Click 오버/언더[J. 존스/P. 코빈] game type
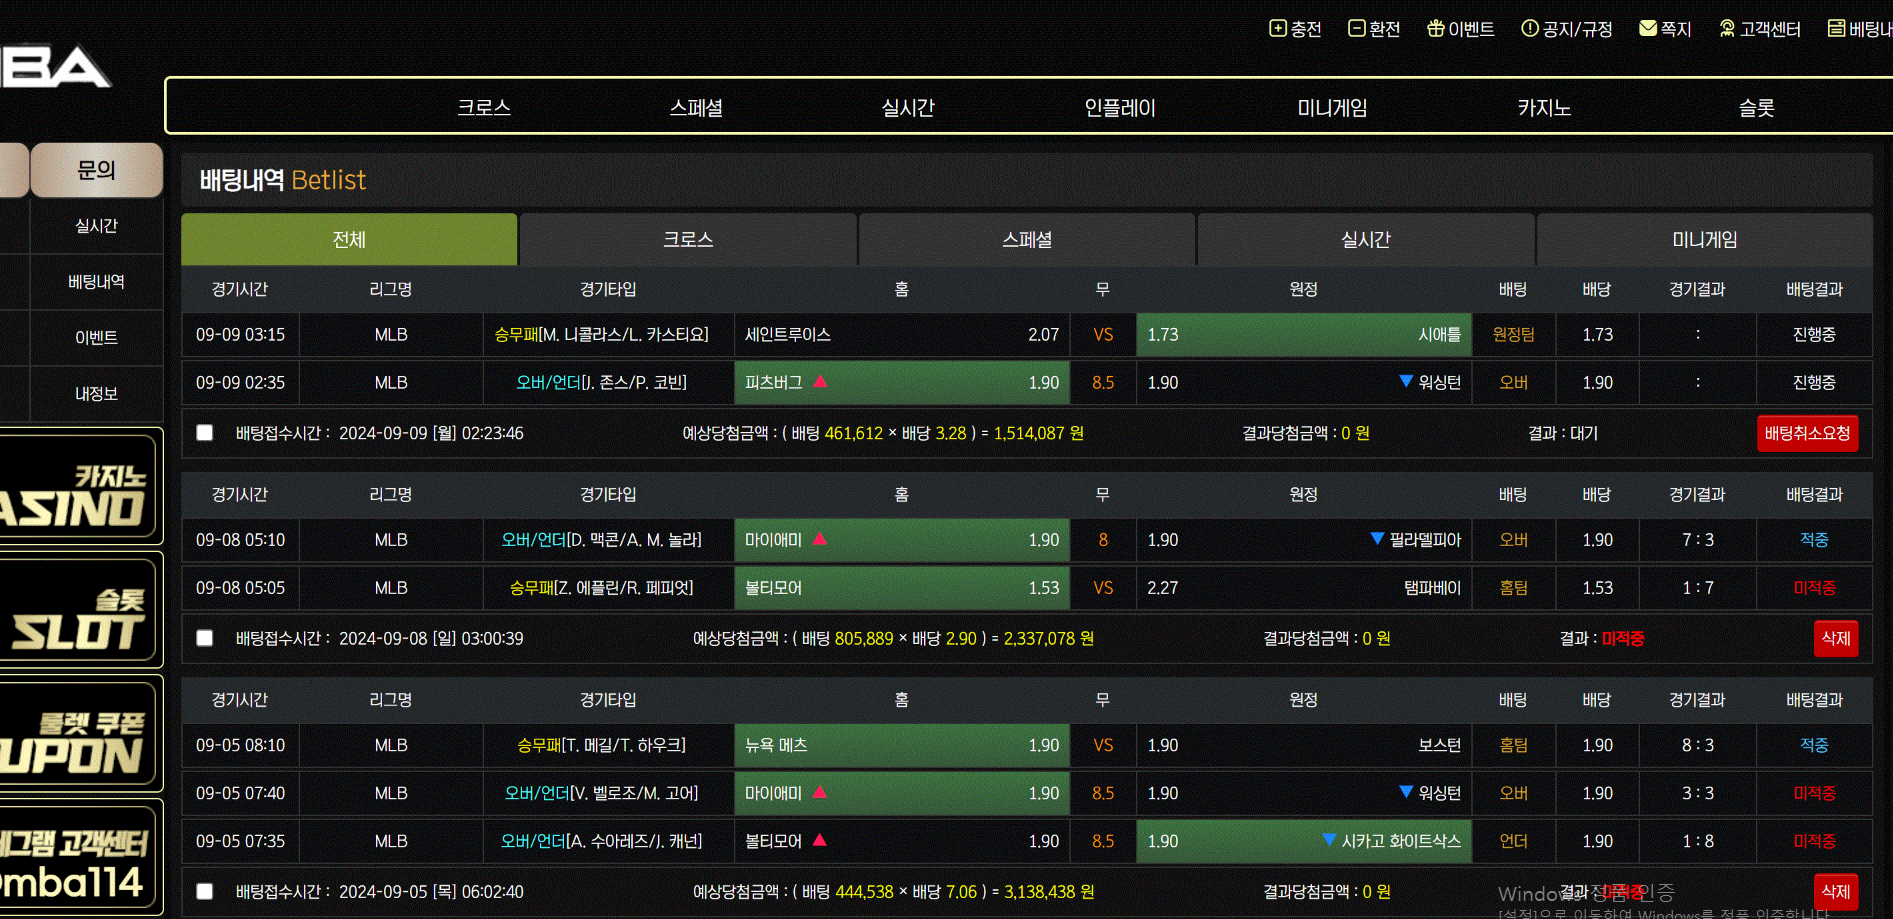1893x919 pixels. coord(602,382)
